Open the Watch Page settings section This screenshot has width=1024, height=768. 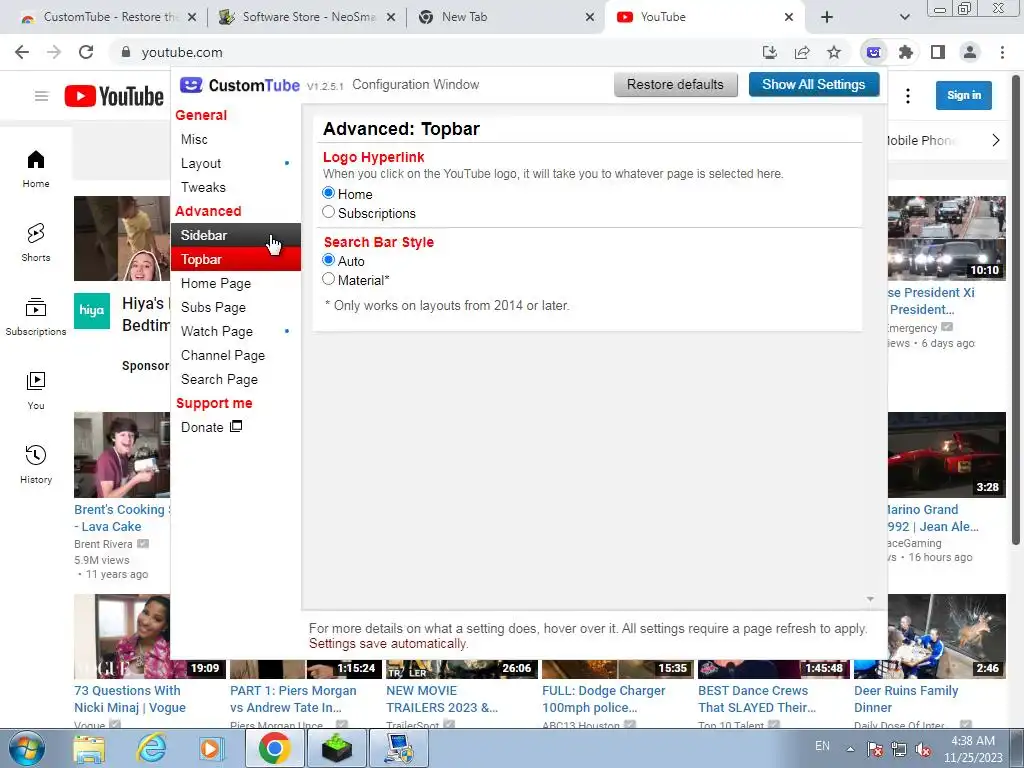pos(236,331)
